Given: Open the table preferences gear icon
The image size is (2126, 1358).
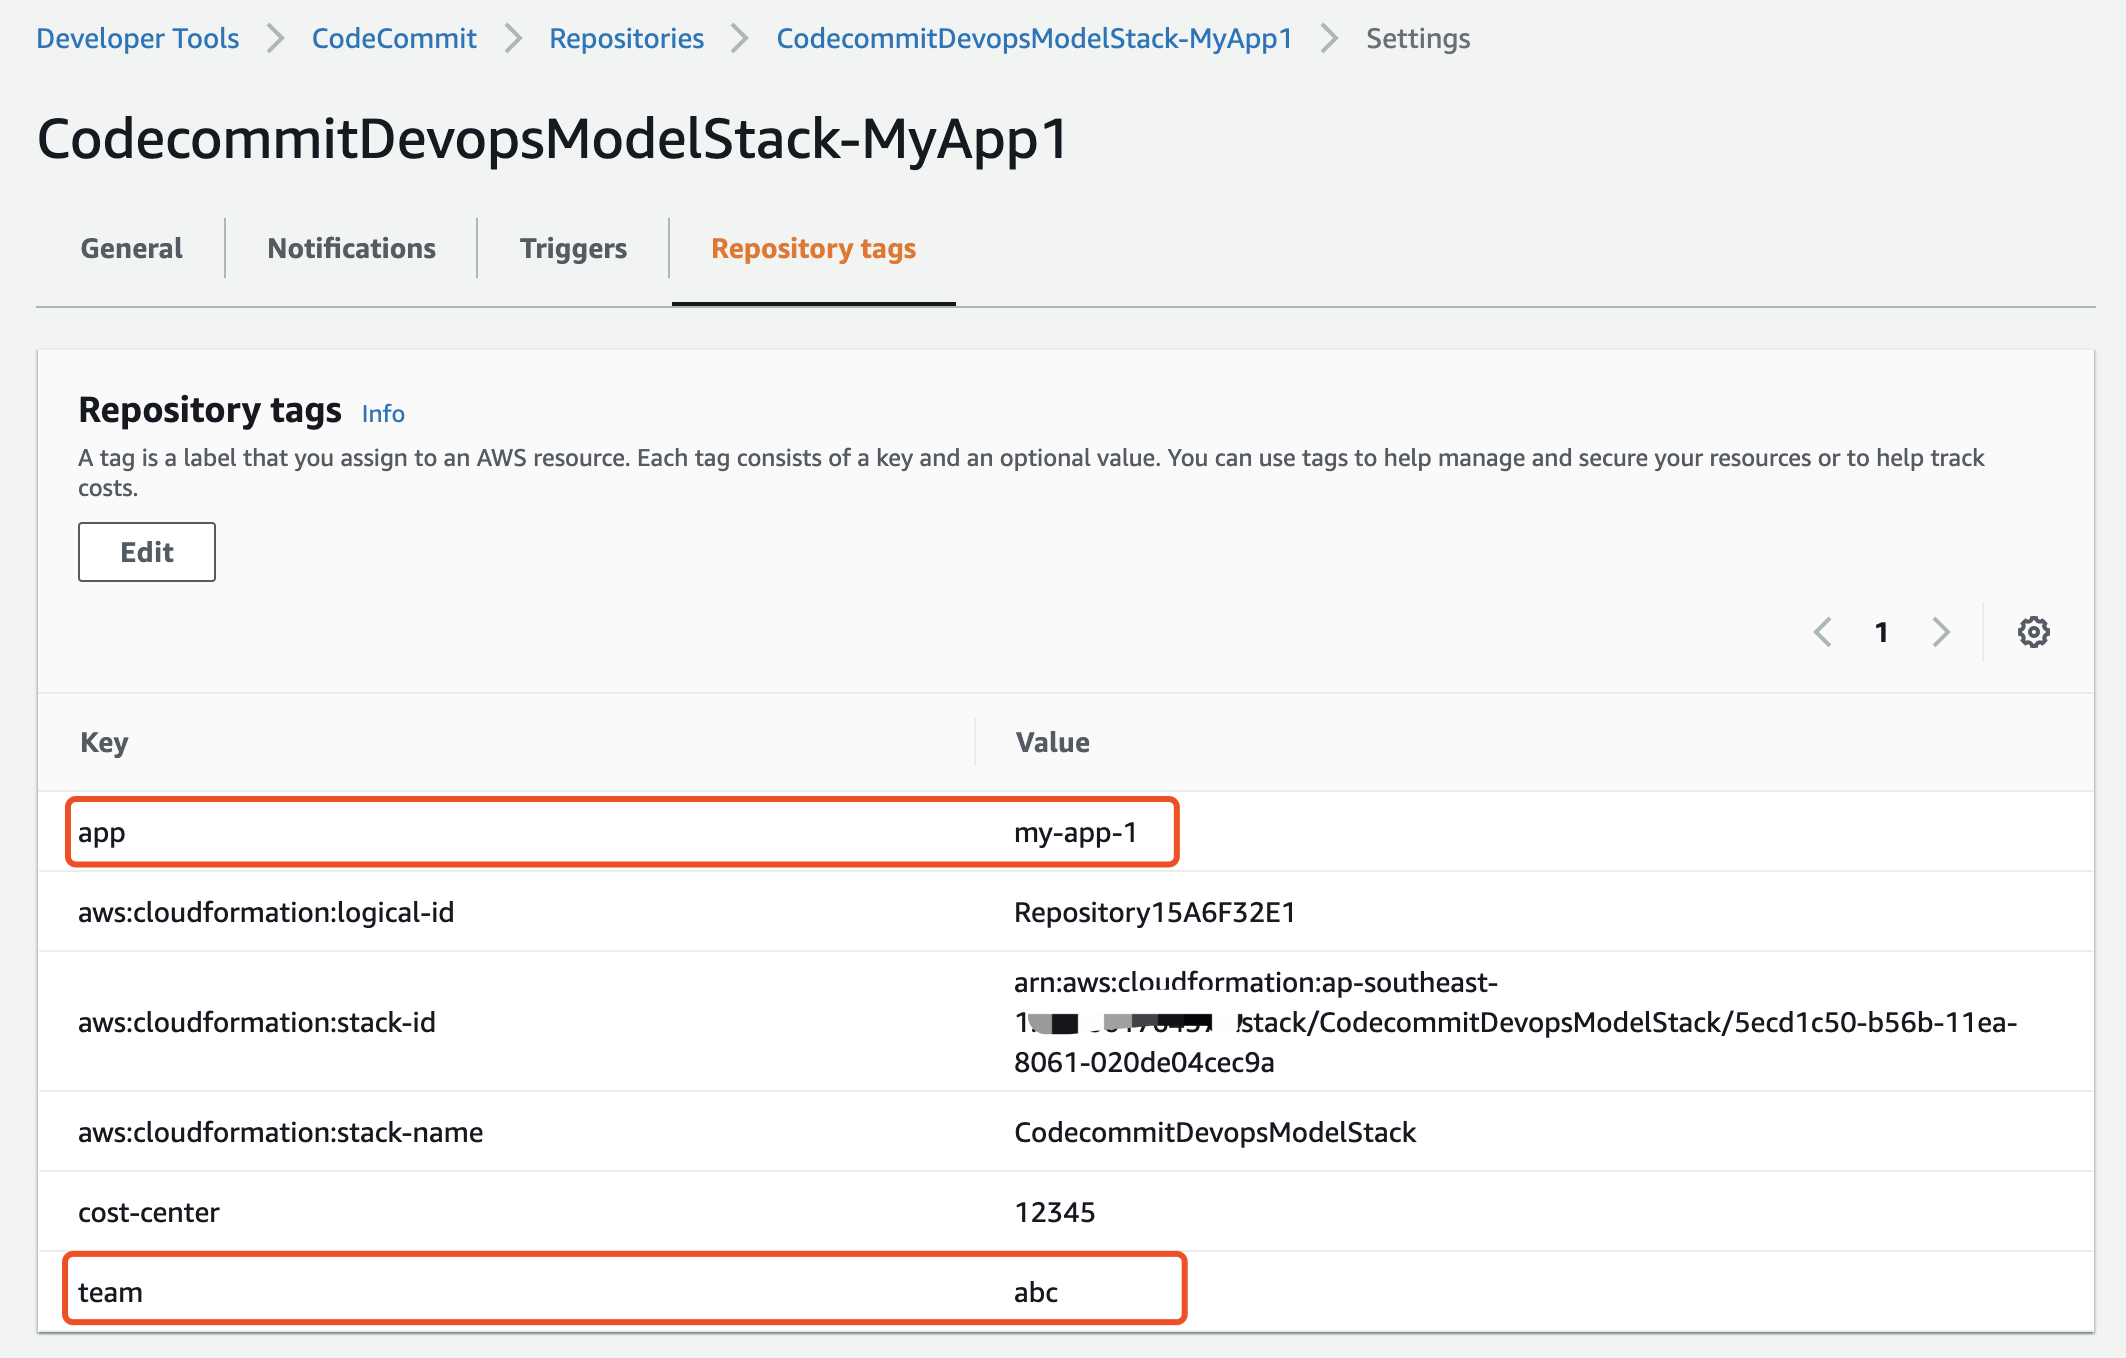Looking at the screenshot, I should 2035,632.
